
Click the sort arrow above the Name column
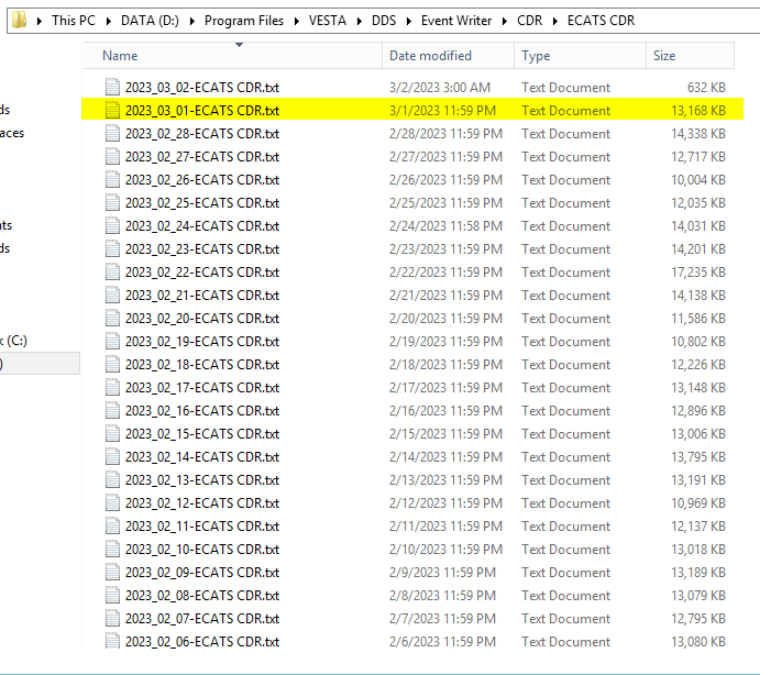[x=239, y=45]
